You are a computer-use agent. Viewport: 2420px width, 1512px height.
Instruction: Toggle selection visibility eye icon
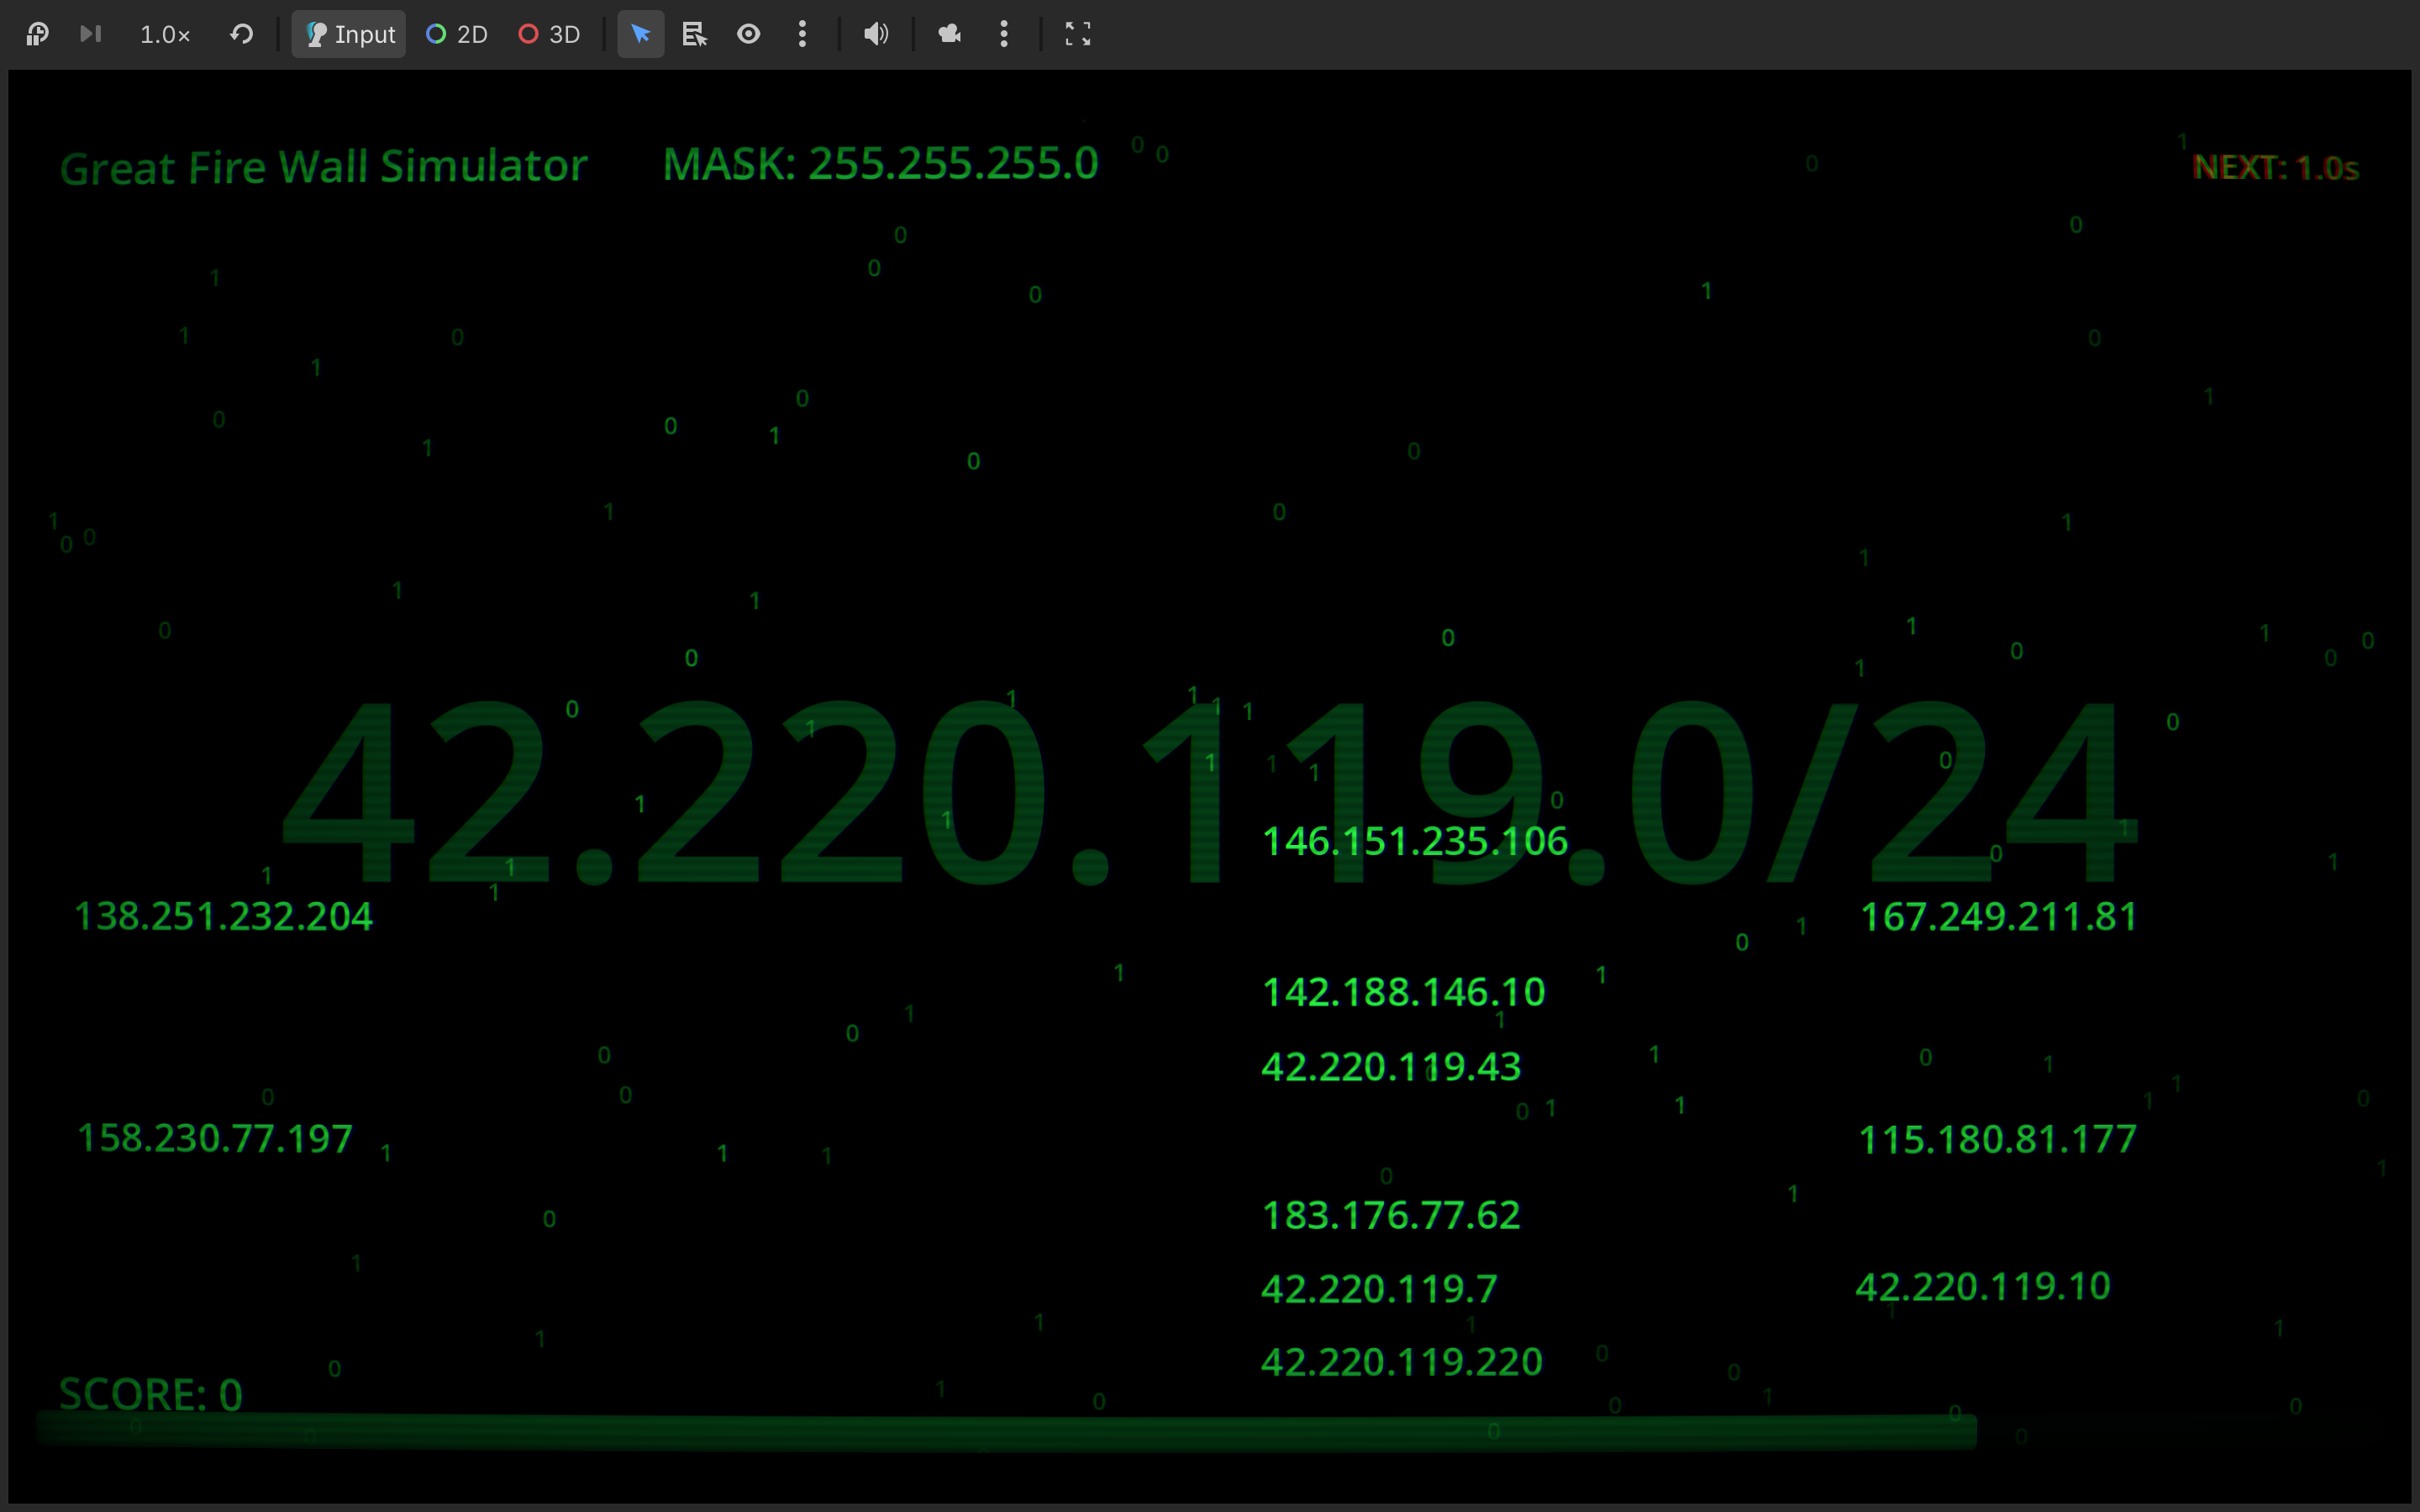point(748,34)
